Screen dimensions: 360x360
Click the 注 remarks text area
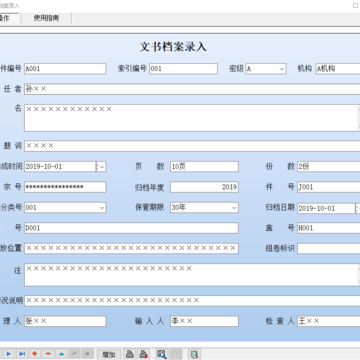point(192,275)
